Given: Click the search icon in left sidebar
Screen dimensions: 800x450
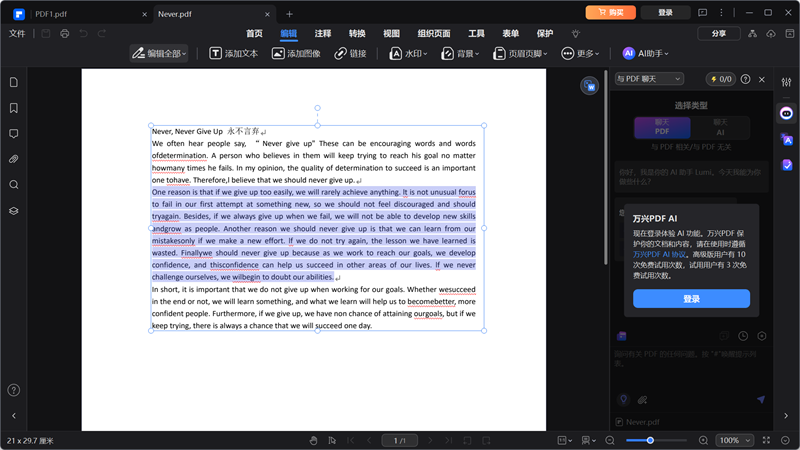Looking at the screenshot, I should (x=14, y=185).
